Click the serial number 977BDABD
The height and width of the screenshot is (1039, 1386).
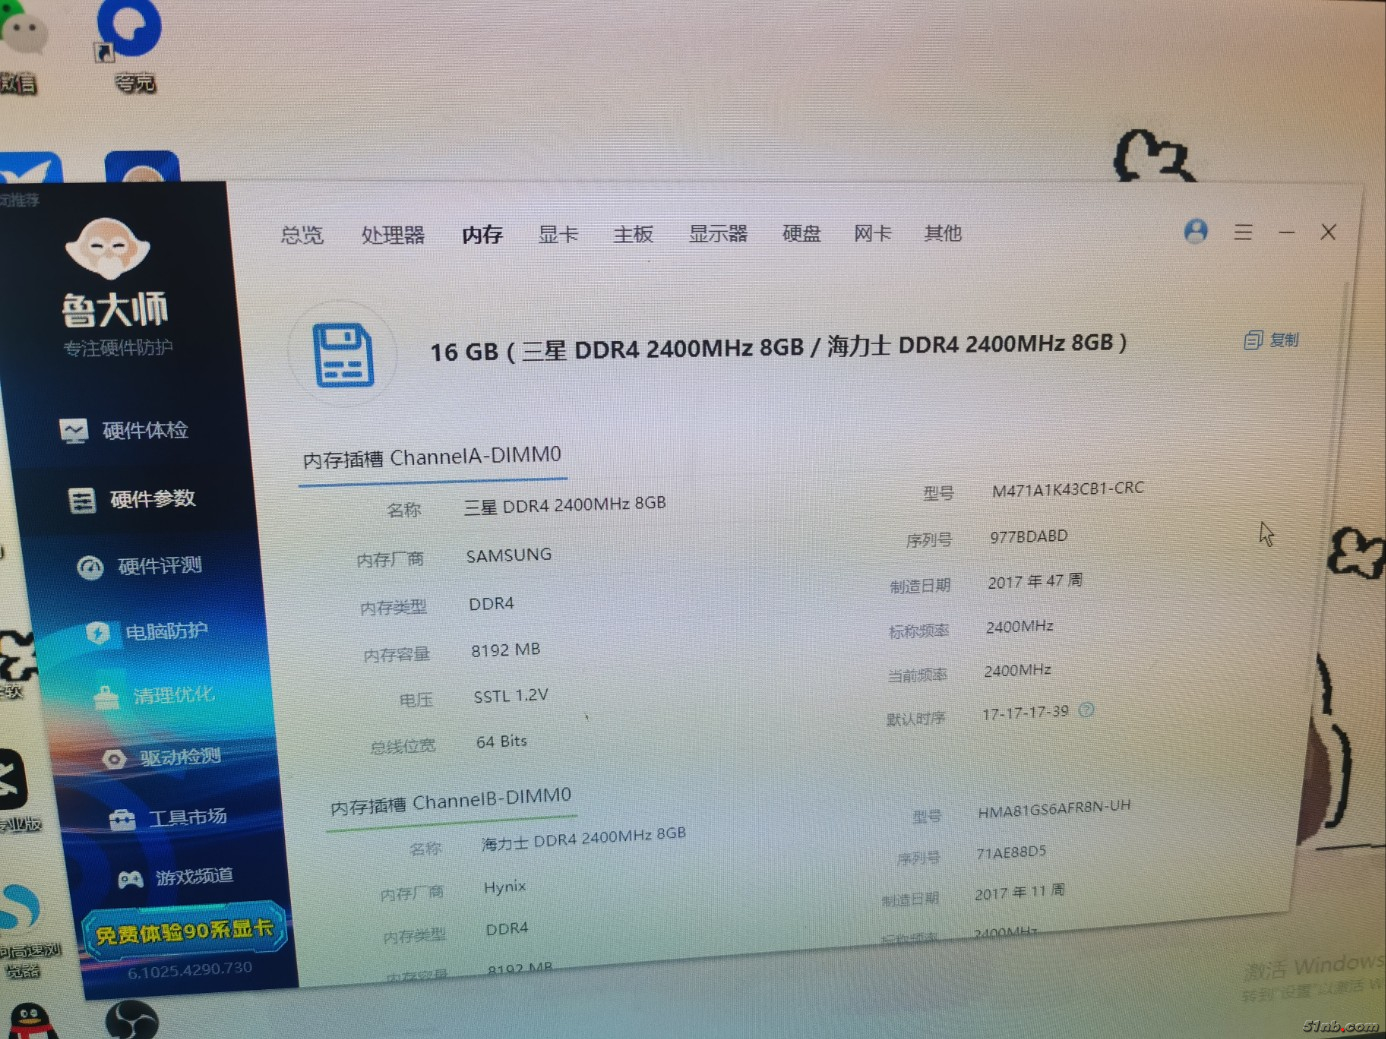(x=1029, y=536)
